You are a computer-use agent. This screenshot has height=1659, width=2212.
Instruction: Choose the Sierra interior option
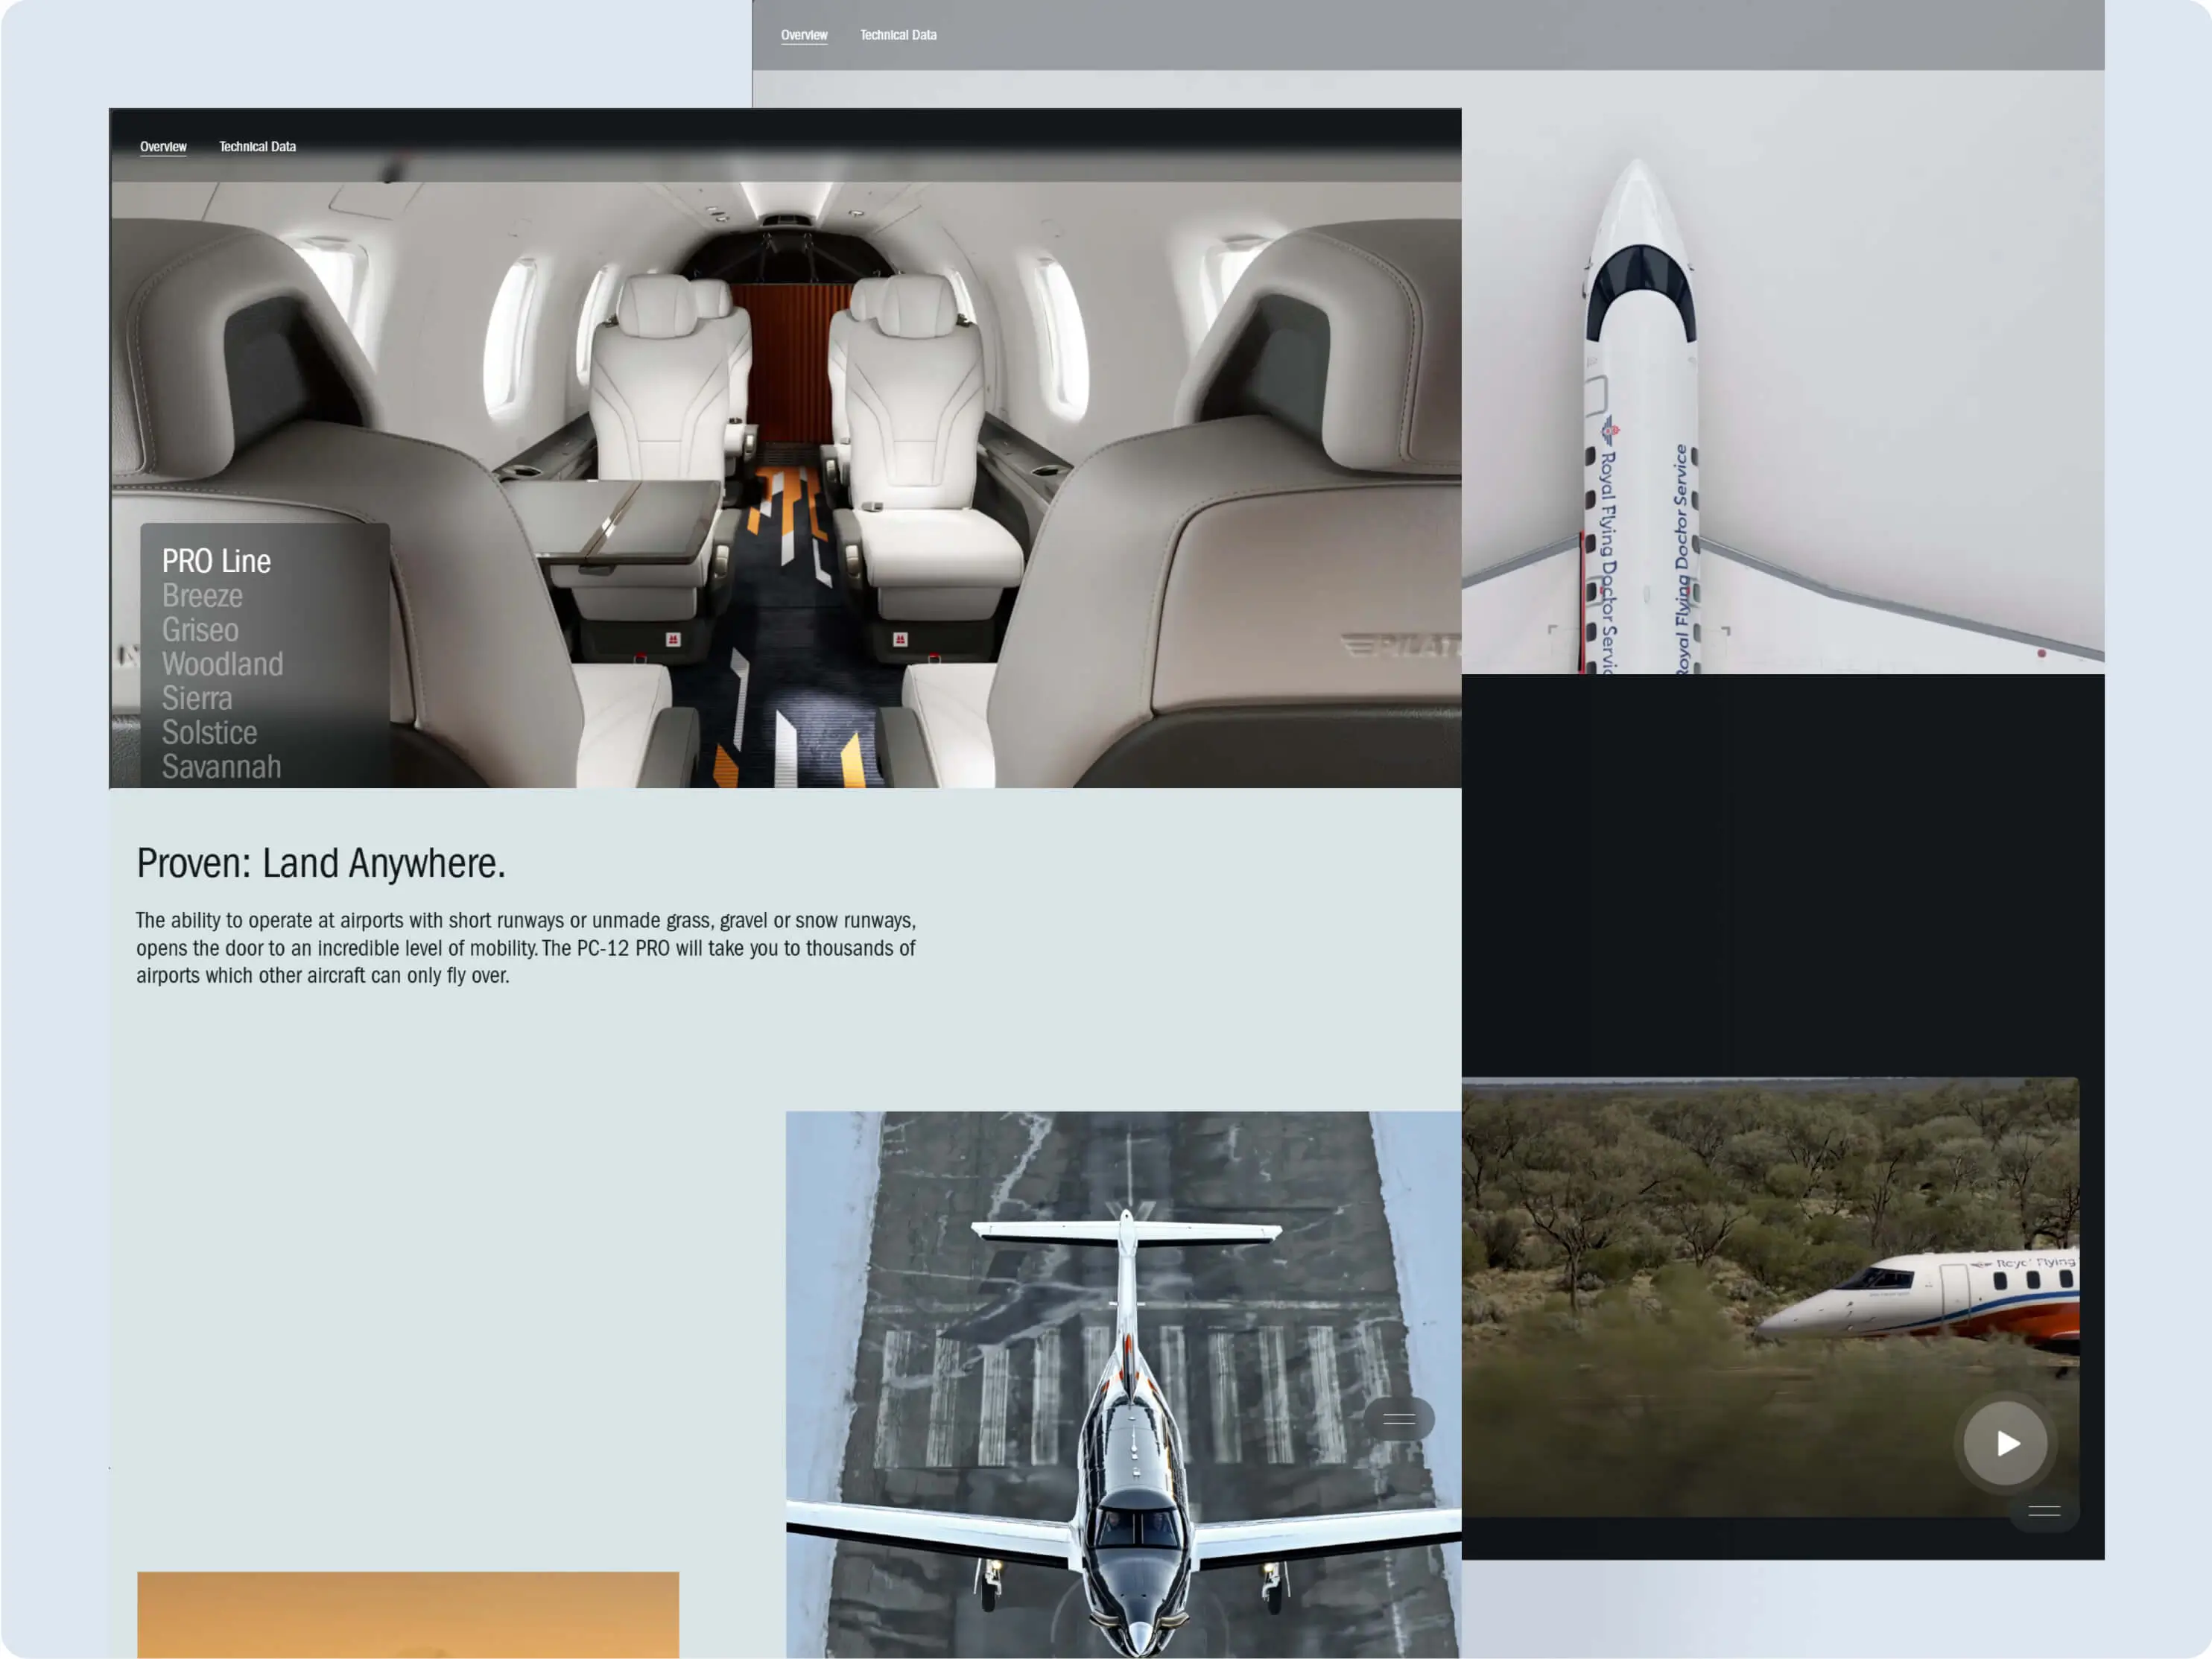coord(197,697)
